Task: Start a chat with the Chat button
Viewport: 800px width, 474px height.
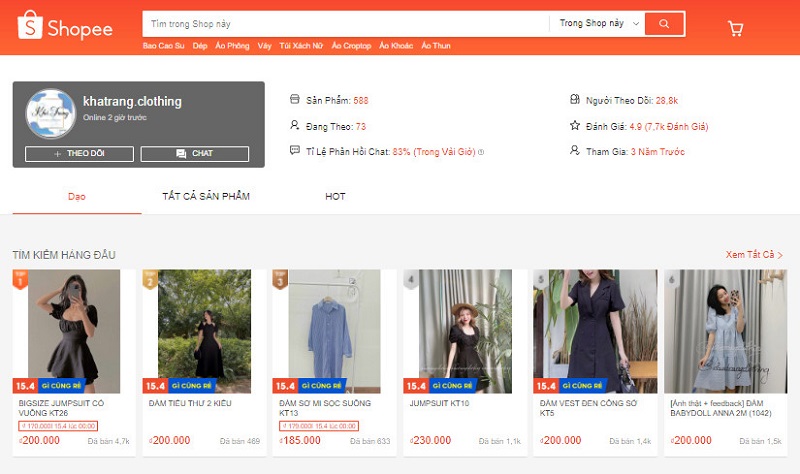Action: [195, 154]
